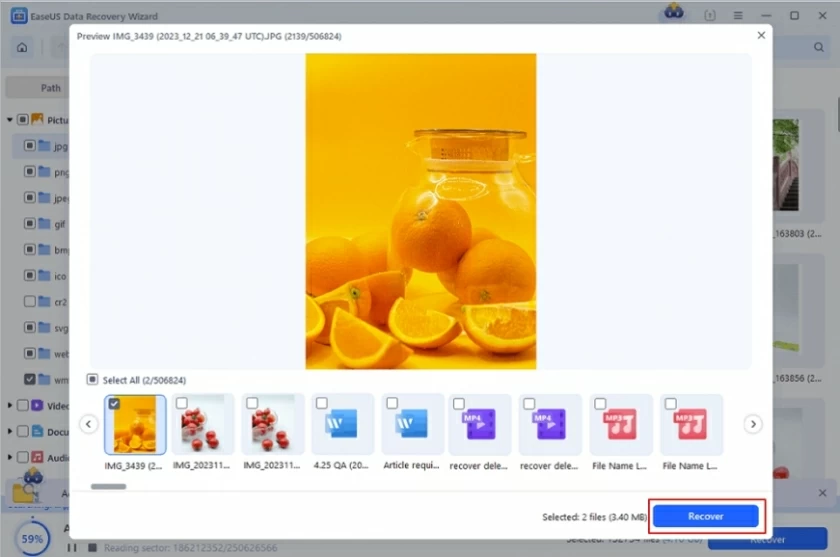Select the first MP3 audio file icon
Screen dimensions: 840x557
coord(621,425)
